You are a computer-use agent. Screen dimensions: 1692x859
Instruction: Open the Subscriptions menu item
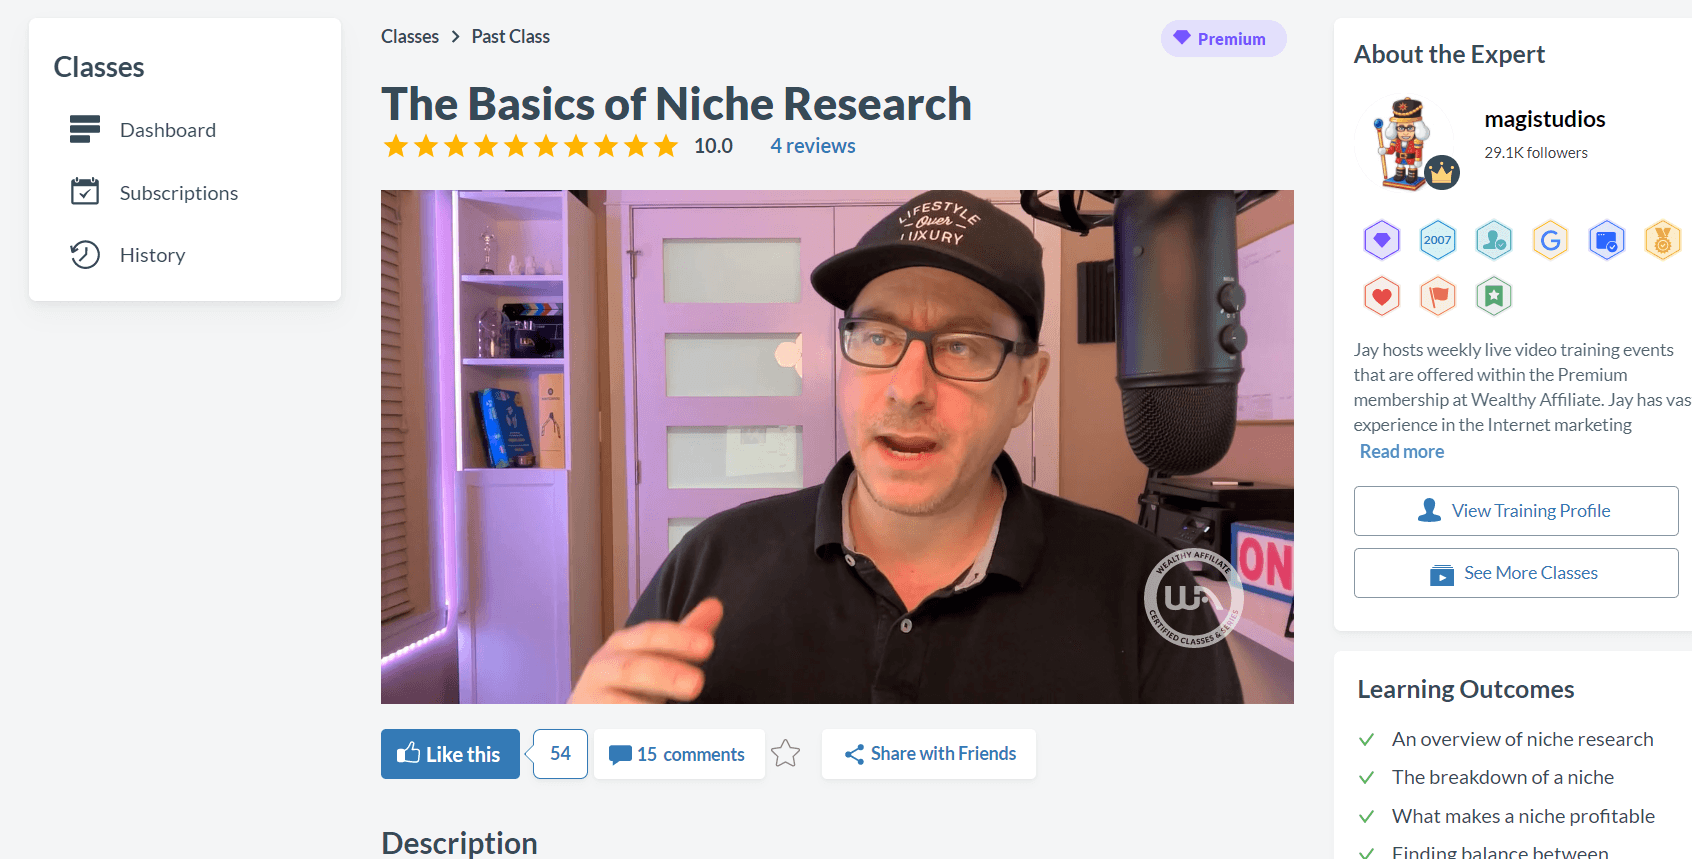click(x=178, y=193)
